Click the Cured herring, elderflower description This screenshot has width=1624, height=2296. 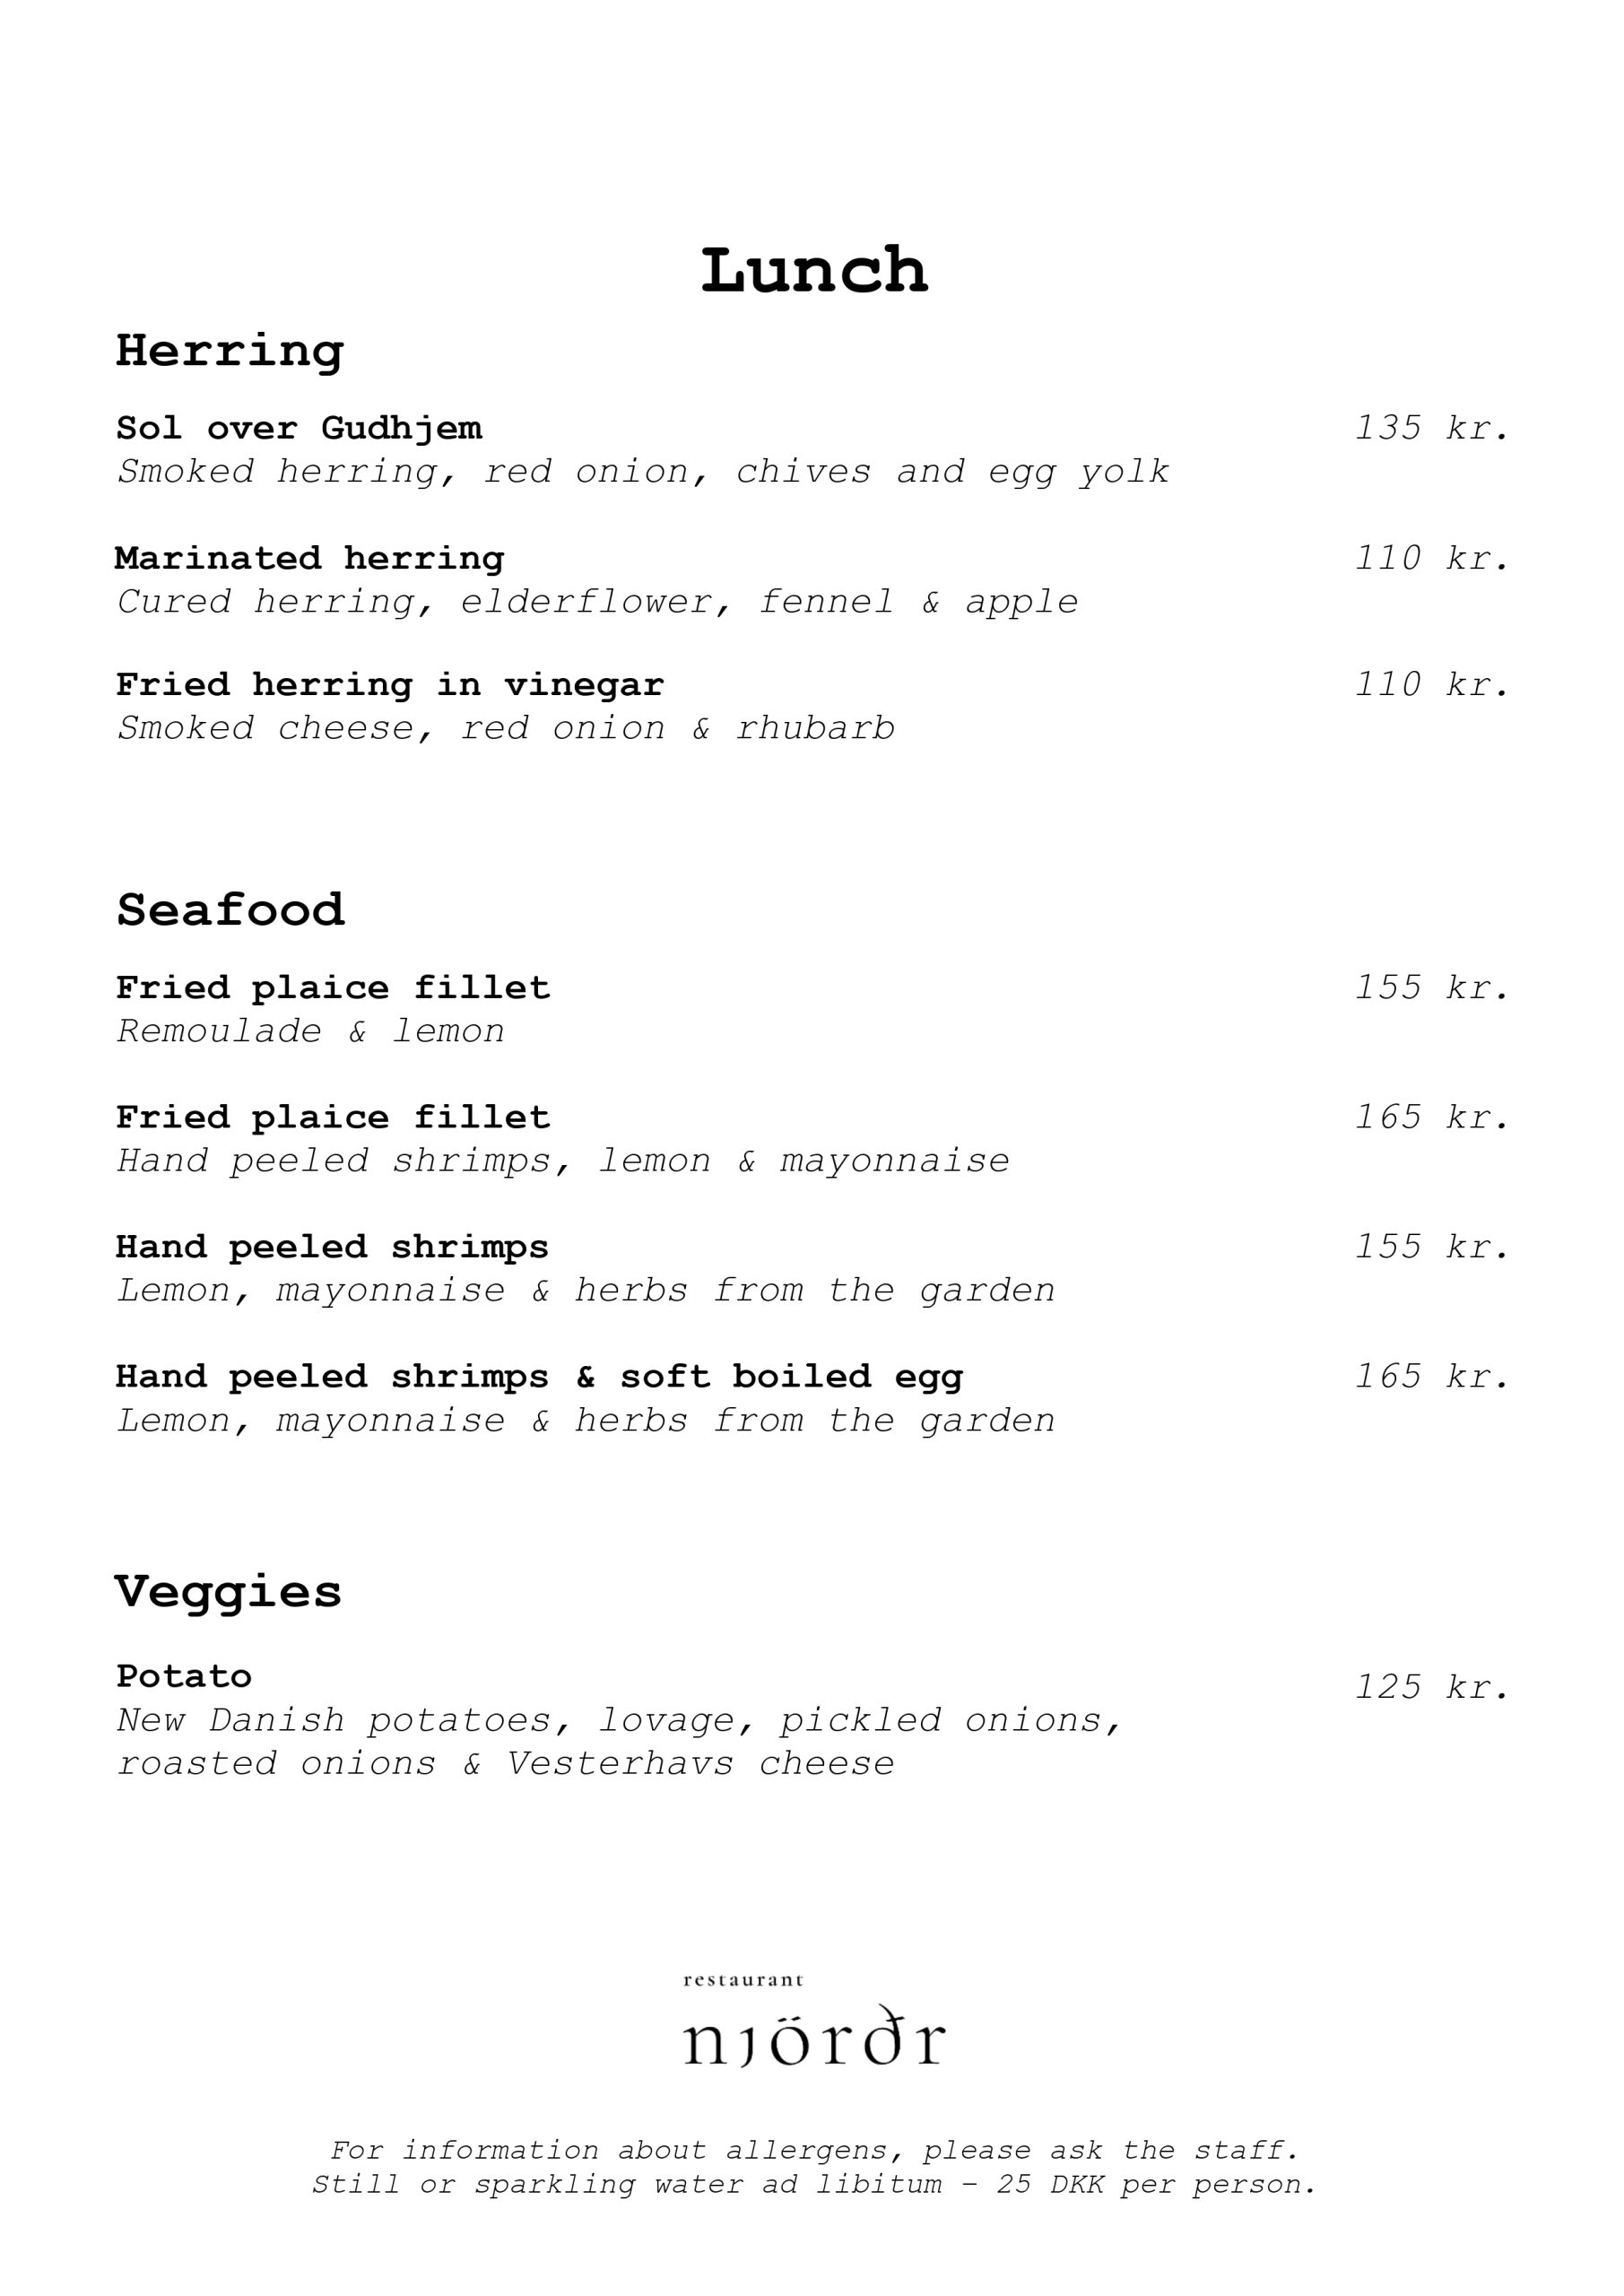pyautogui.click(x=598, y=602)
